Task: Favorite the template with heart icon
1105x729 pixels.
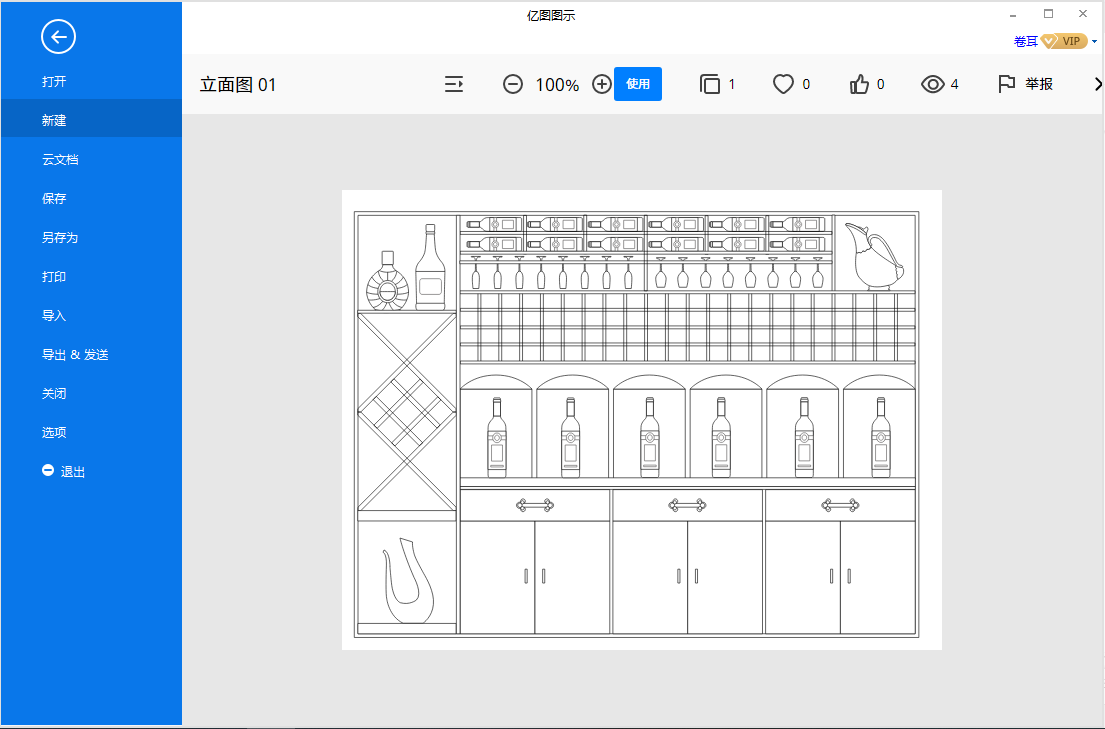Action: coord(783,84)
